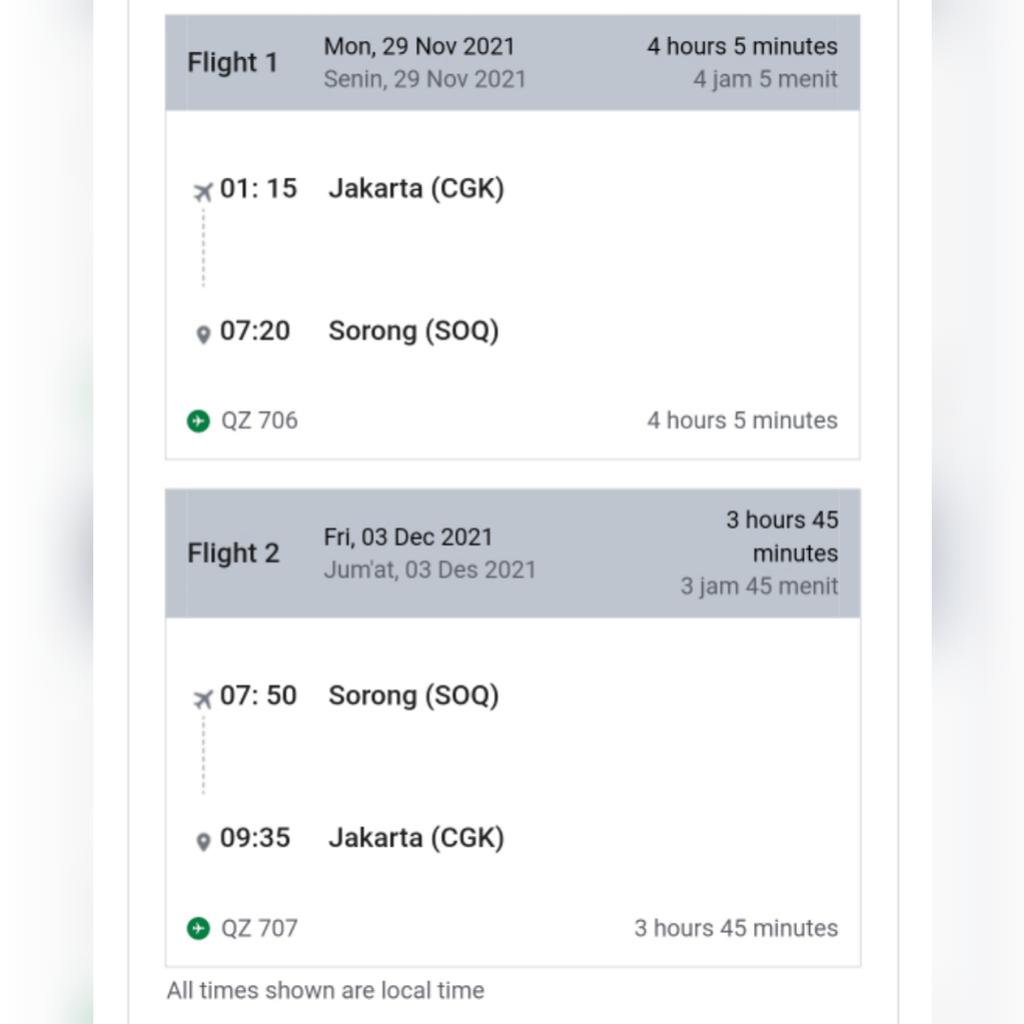Click the Sorong (SOQ) departure airport in Flight 2
Image resolution: width=1024 pixels, height=1024 pixels.
(413, 696)
